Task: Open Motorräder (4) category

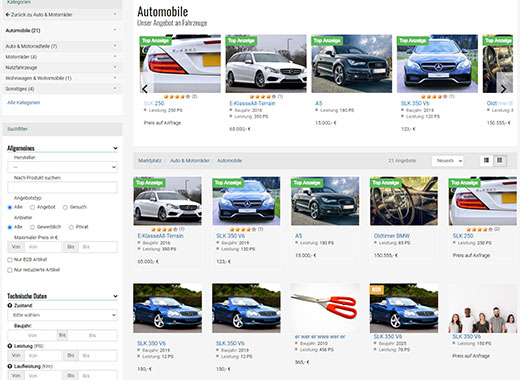Action: click(x=21, y=57)
